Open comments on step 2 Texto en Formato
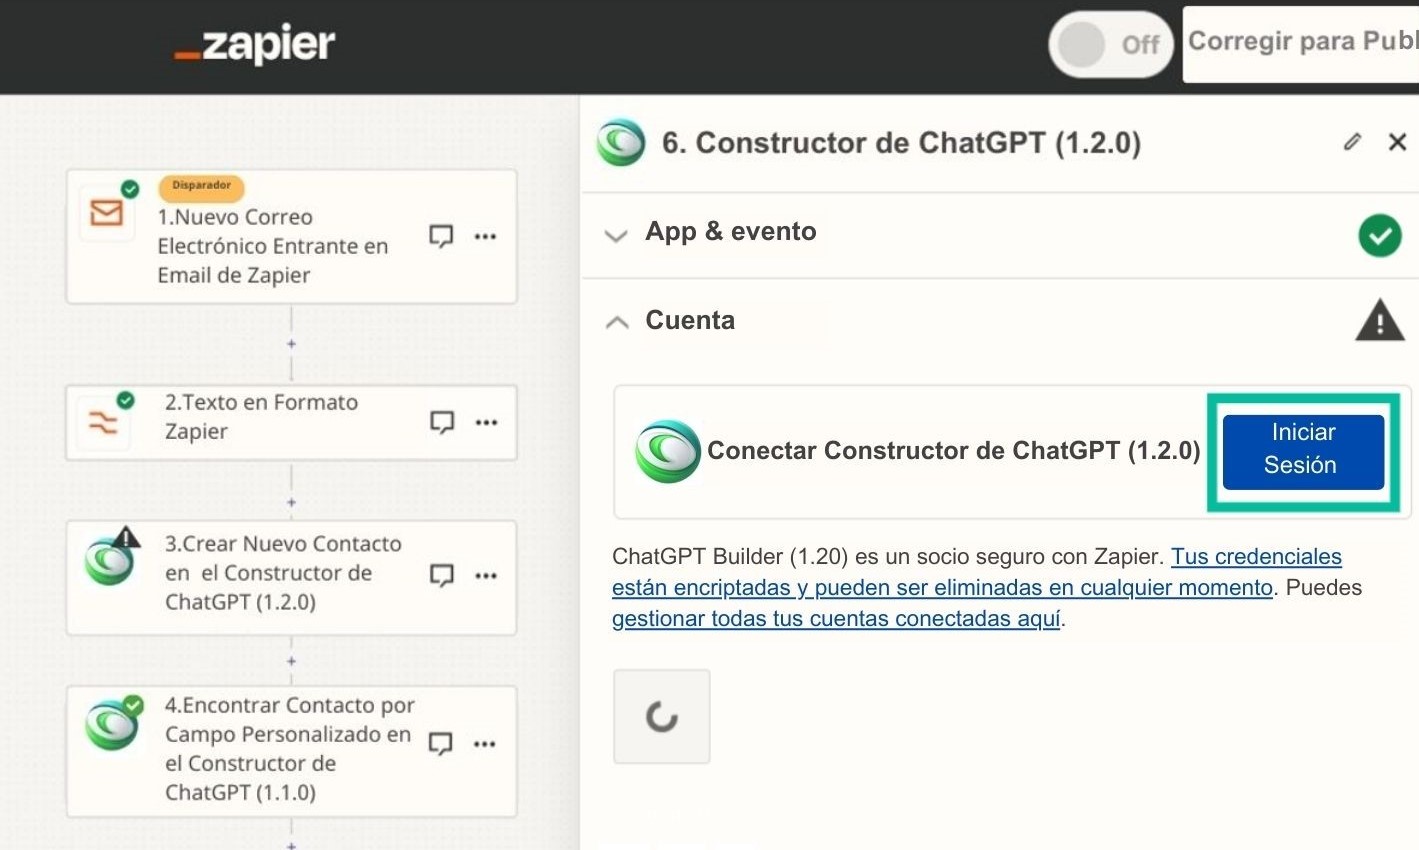Image resolution: width=1419 pixels, height=850 pixels. (441, 422)
